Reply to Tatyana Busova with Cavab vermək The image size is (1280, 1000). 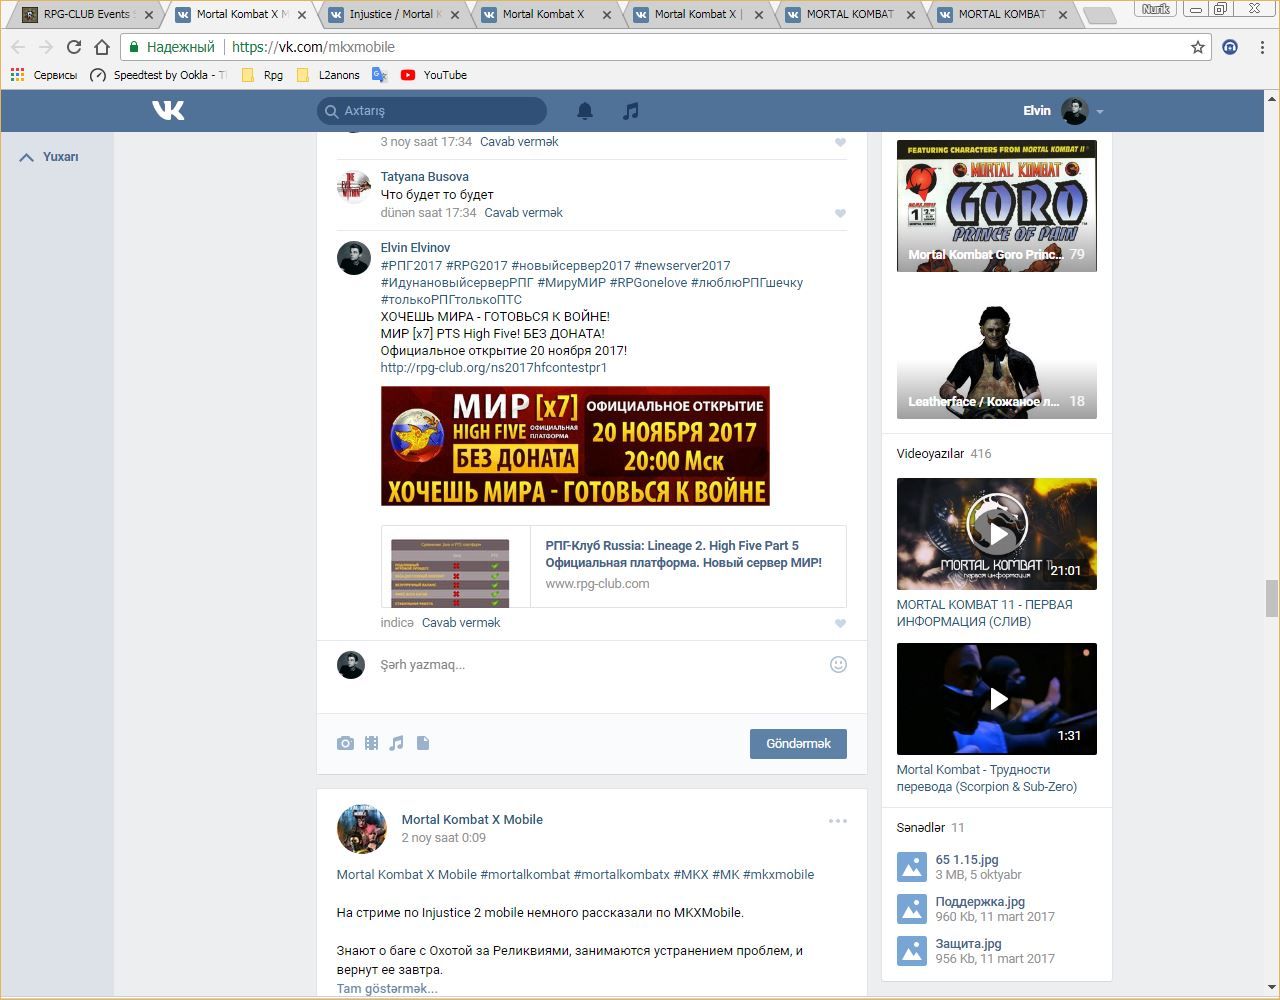523,213
